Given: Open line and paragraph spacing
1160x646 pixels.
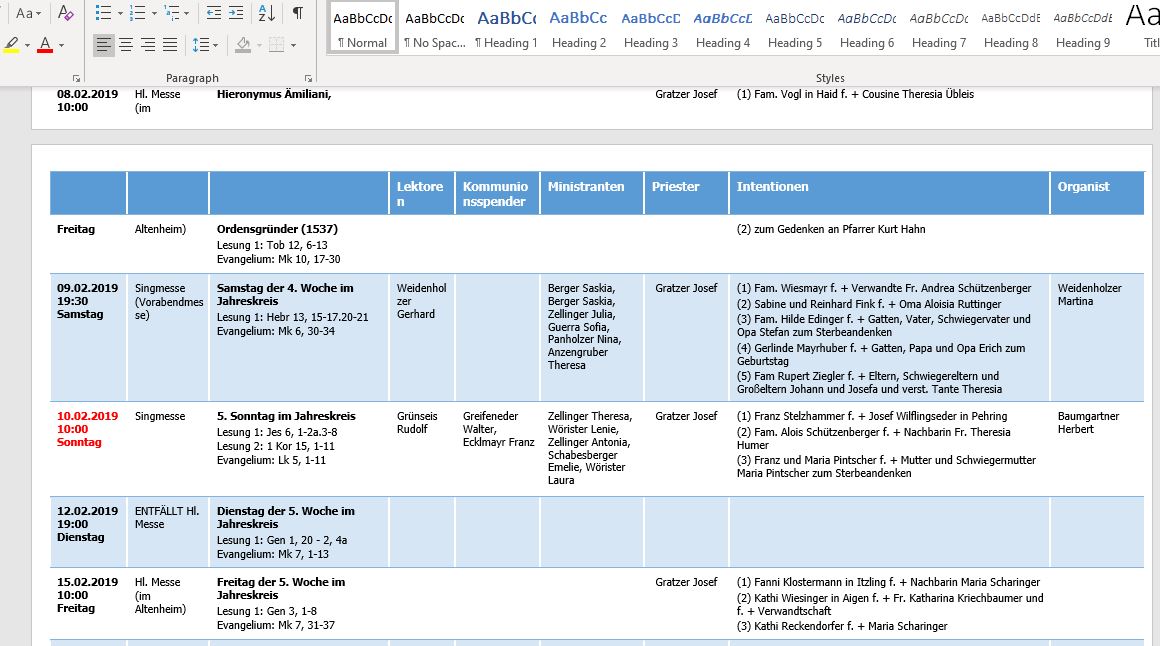Looking at the screenshot, I should tap(200, 45).
